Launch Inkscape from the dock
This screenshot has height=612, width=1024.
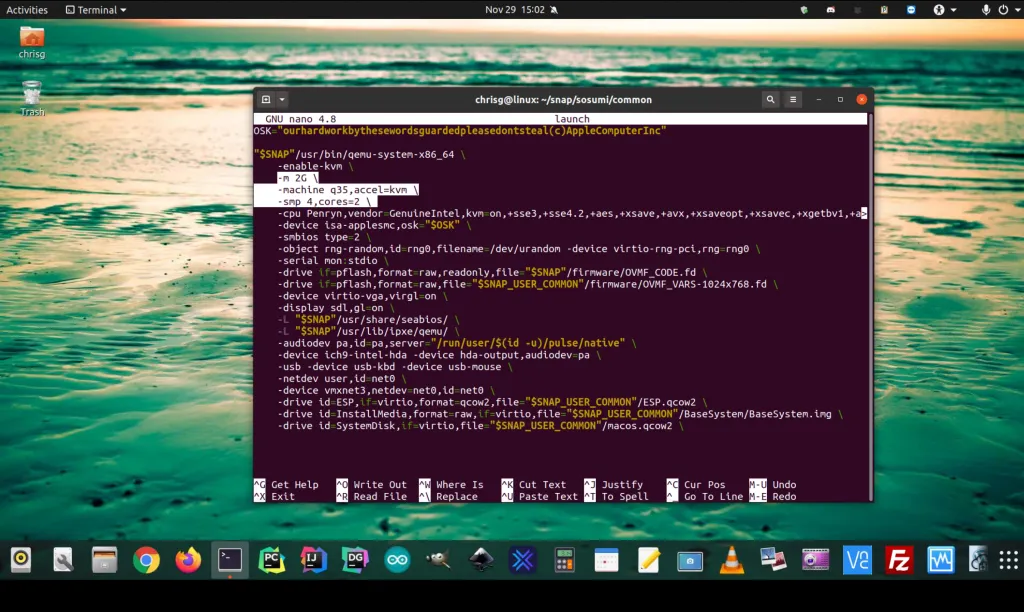pos(481,559)
